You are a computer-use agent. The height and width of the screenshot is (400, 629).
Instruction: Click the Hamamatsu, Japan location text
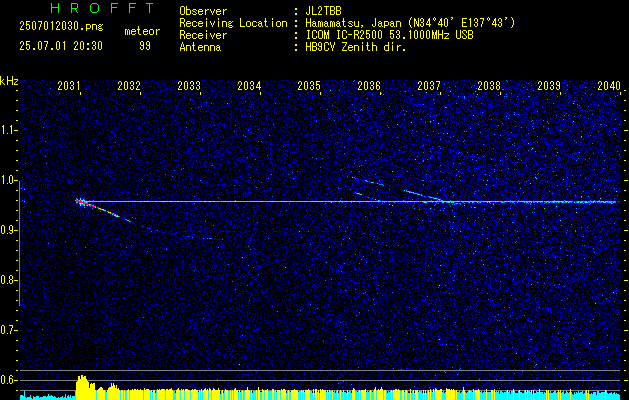410,23
